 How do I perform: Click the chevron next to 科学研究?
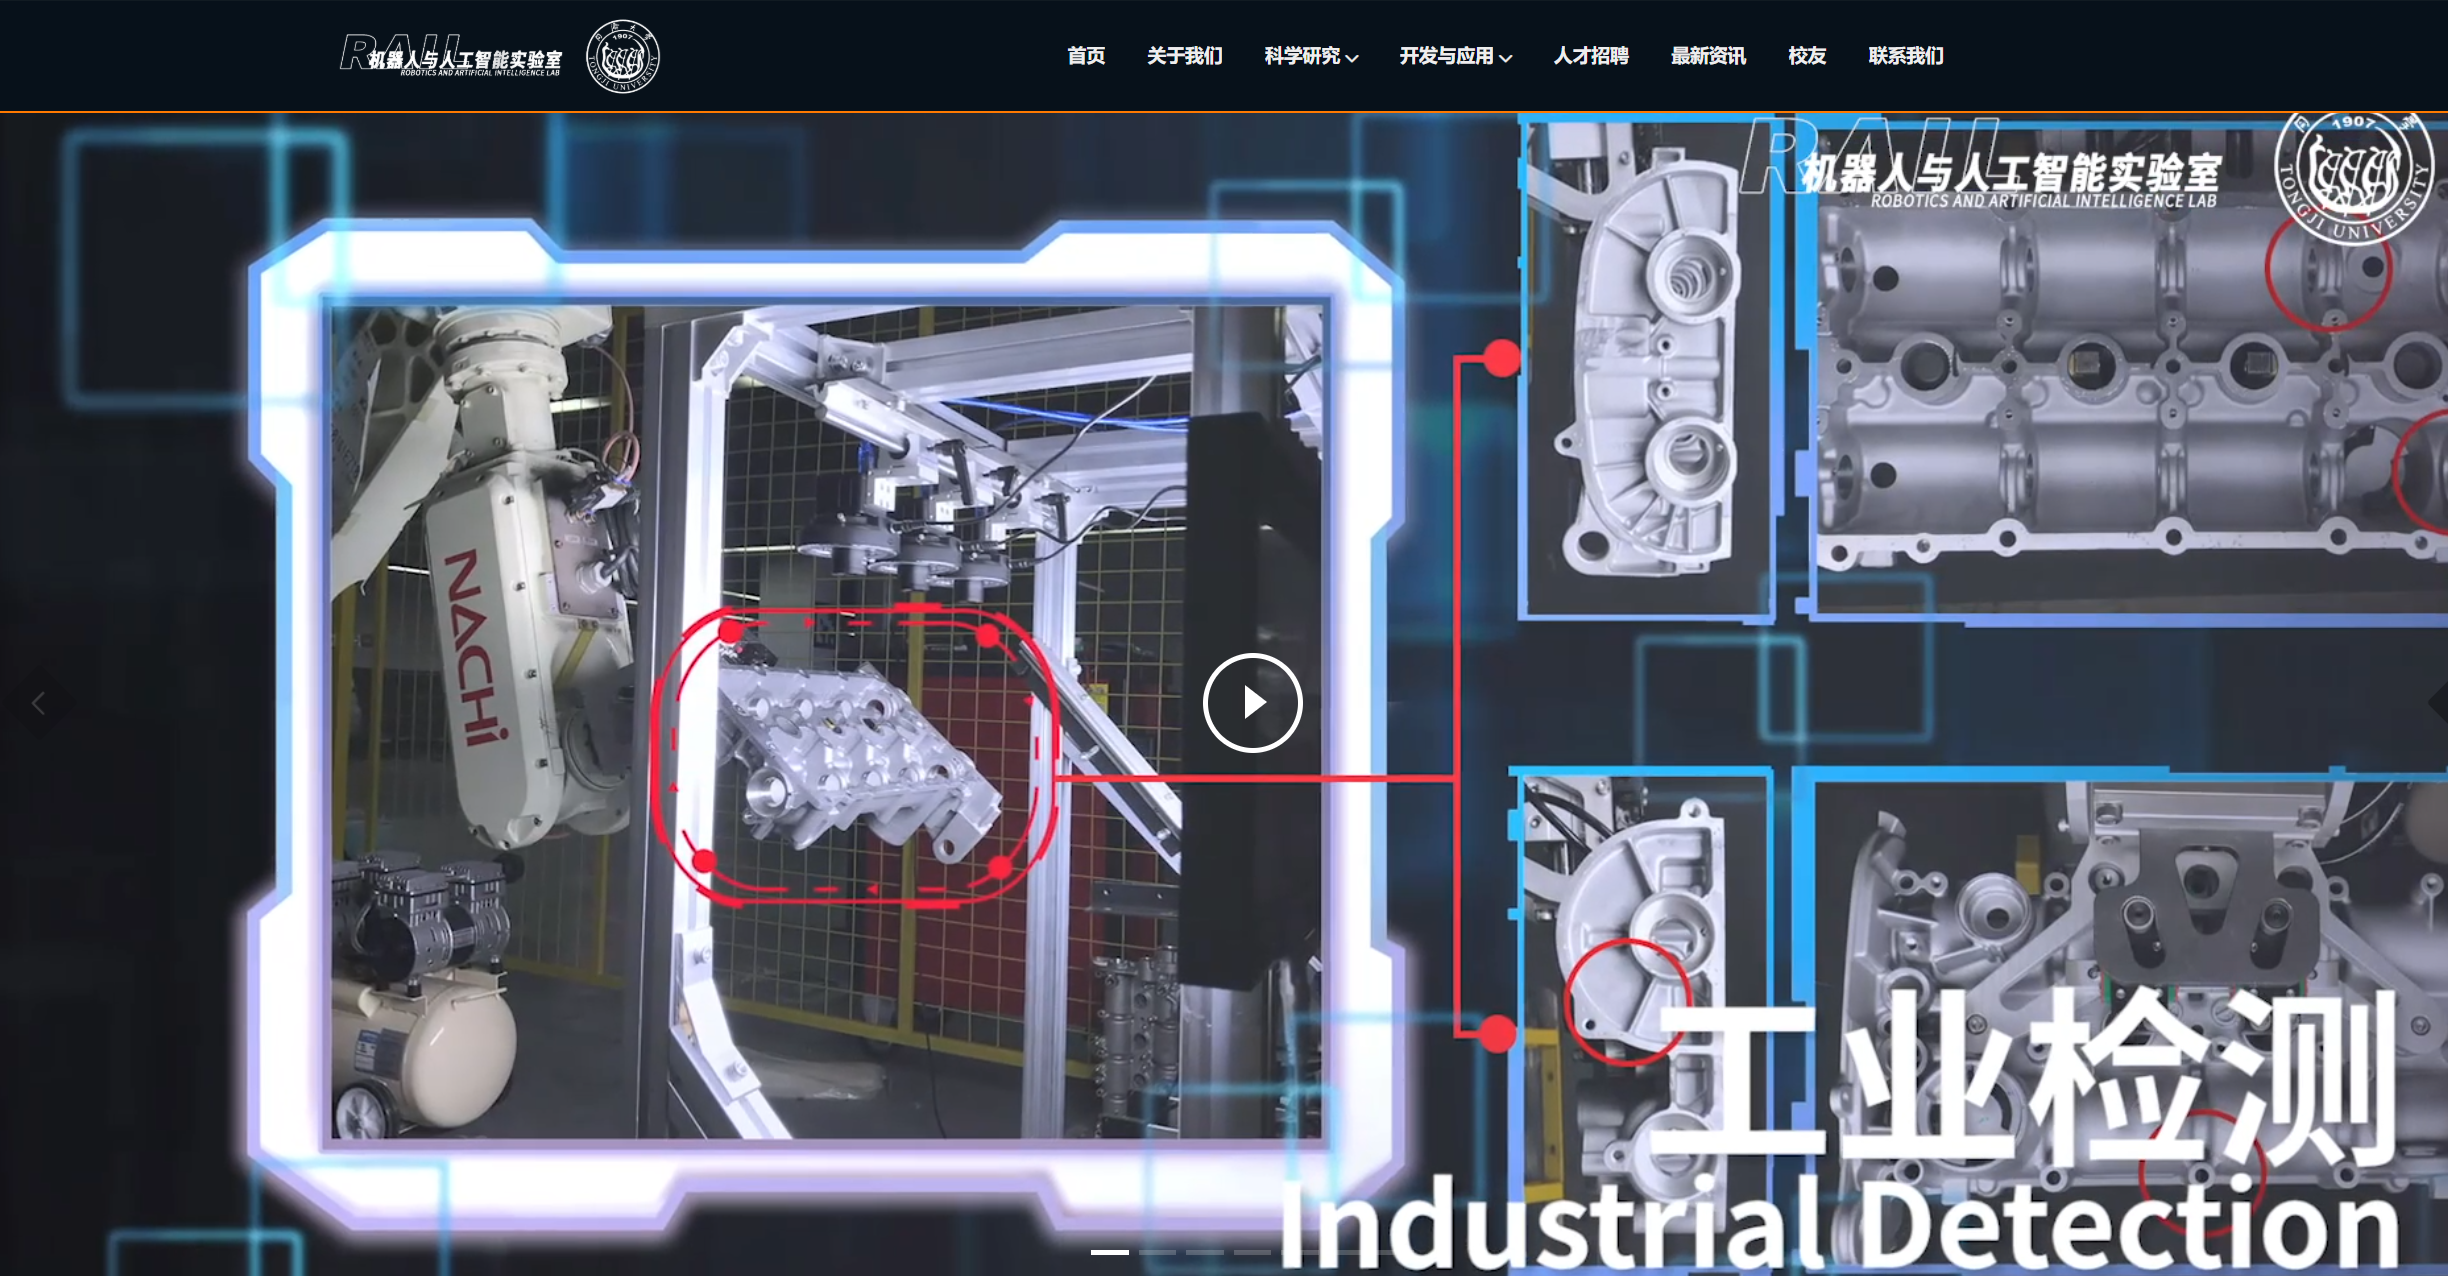click(x=1352, y=58)
